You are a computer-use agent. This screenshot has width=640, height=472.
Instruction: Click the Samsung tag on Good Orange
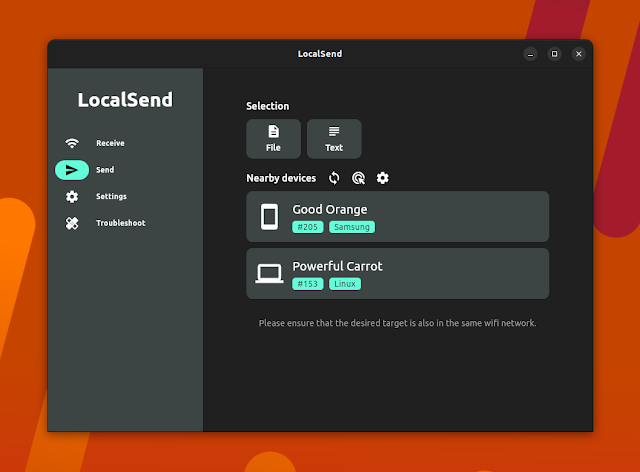[352, 228]
